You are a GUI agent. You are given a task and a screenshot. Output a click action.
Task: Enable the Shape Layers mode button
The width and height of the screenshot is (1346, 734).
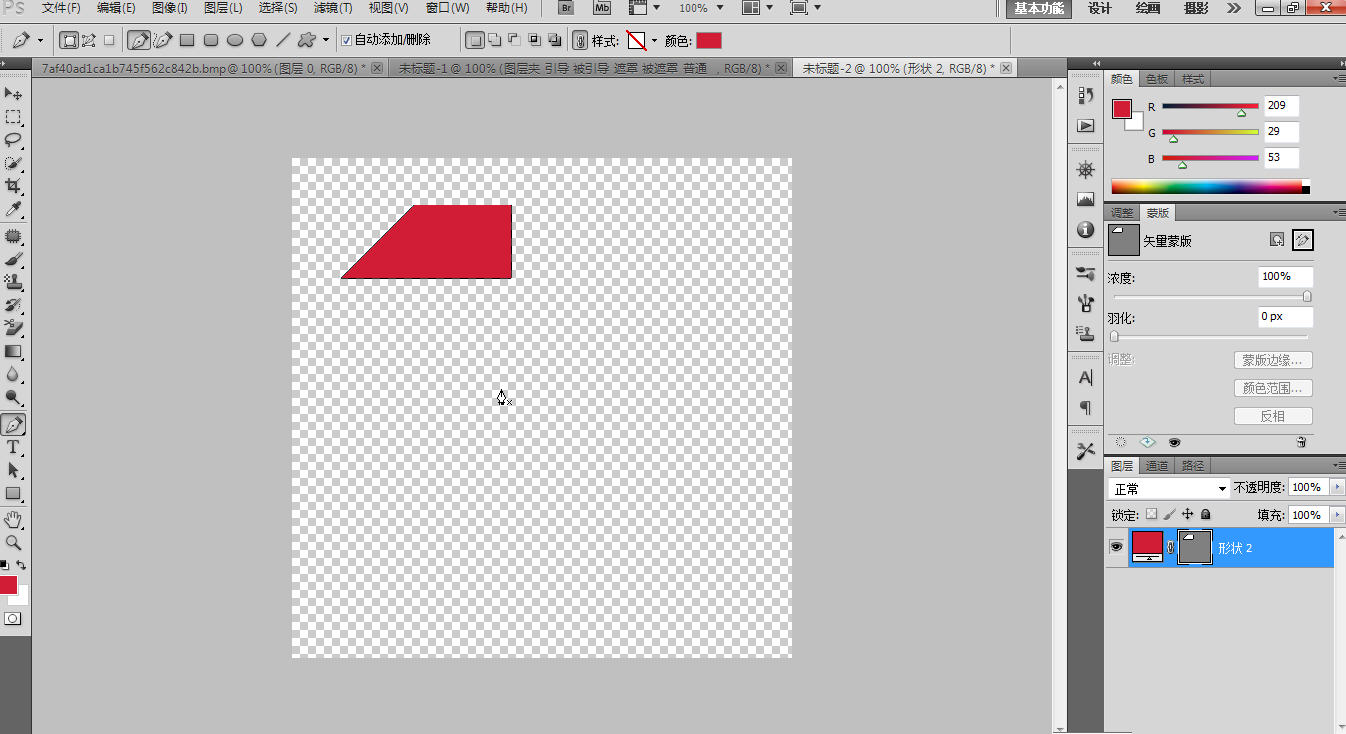click(69, 41)
